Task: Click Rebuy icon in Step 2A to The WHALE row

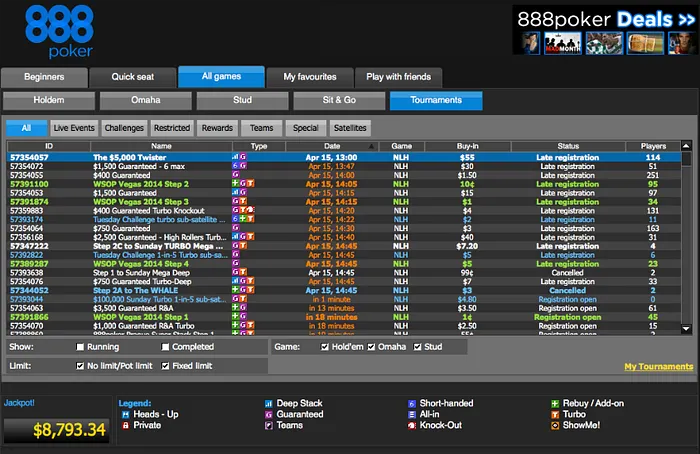Action: point(235,290)
